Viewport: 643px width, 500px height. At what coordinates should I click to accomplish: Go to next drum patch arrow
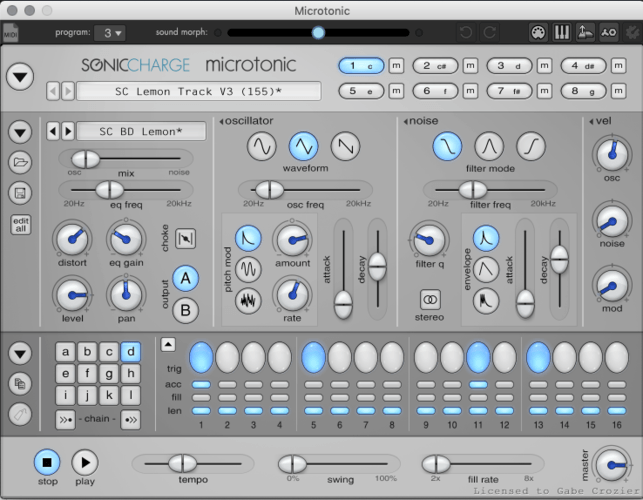point(68,131)
